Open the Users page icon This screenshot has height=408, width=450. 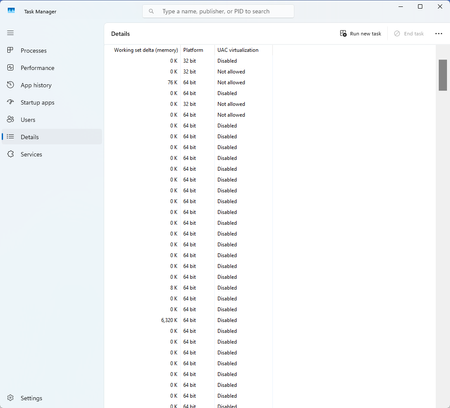[10, 119]
